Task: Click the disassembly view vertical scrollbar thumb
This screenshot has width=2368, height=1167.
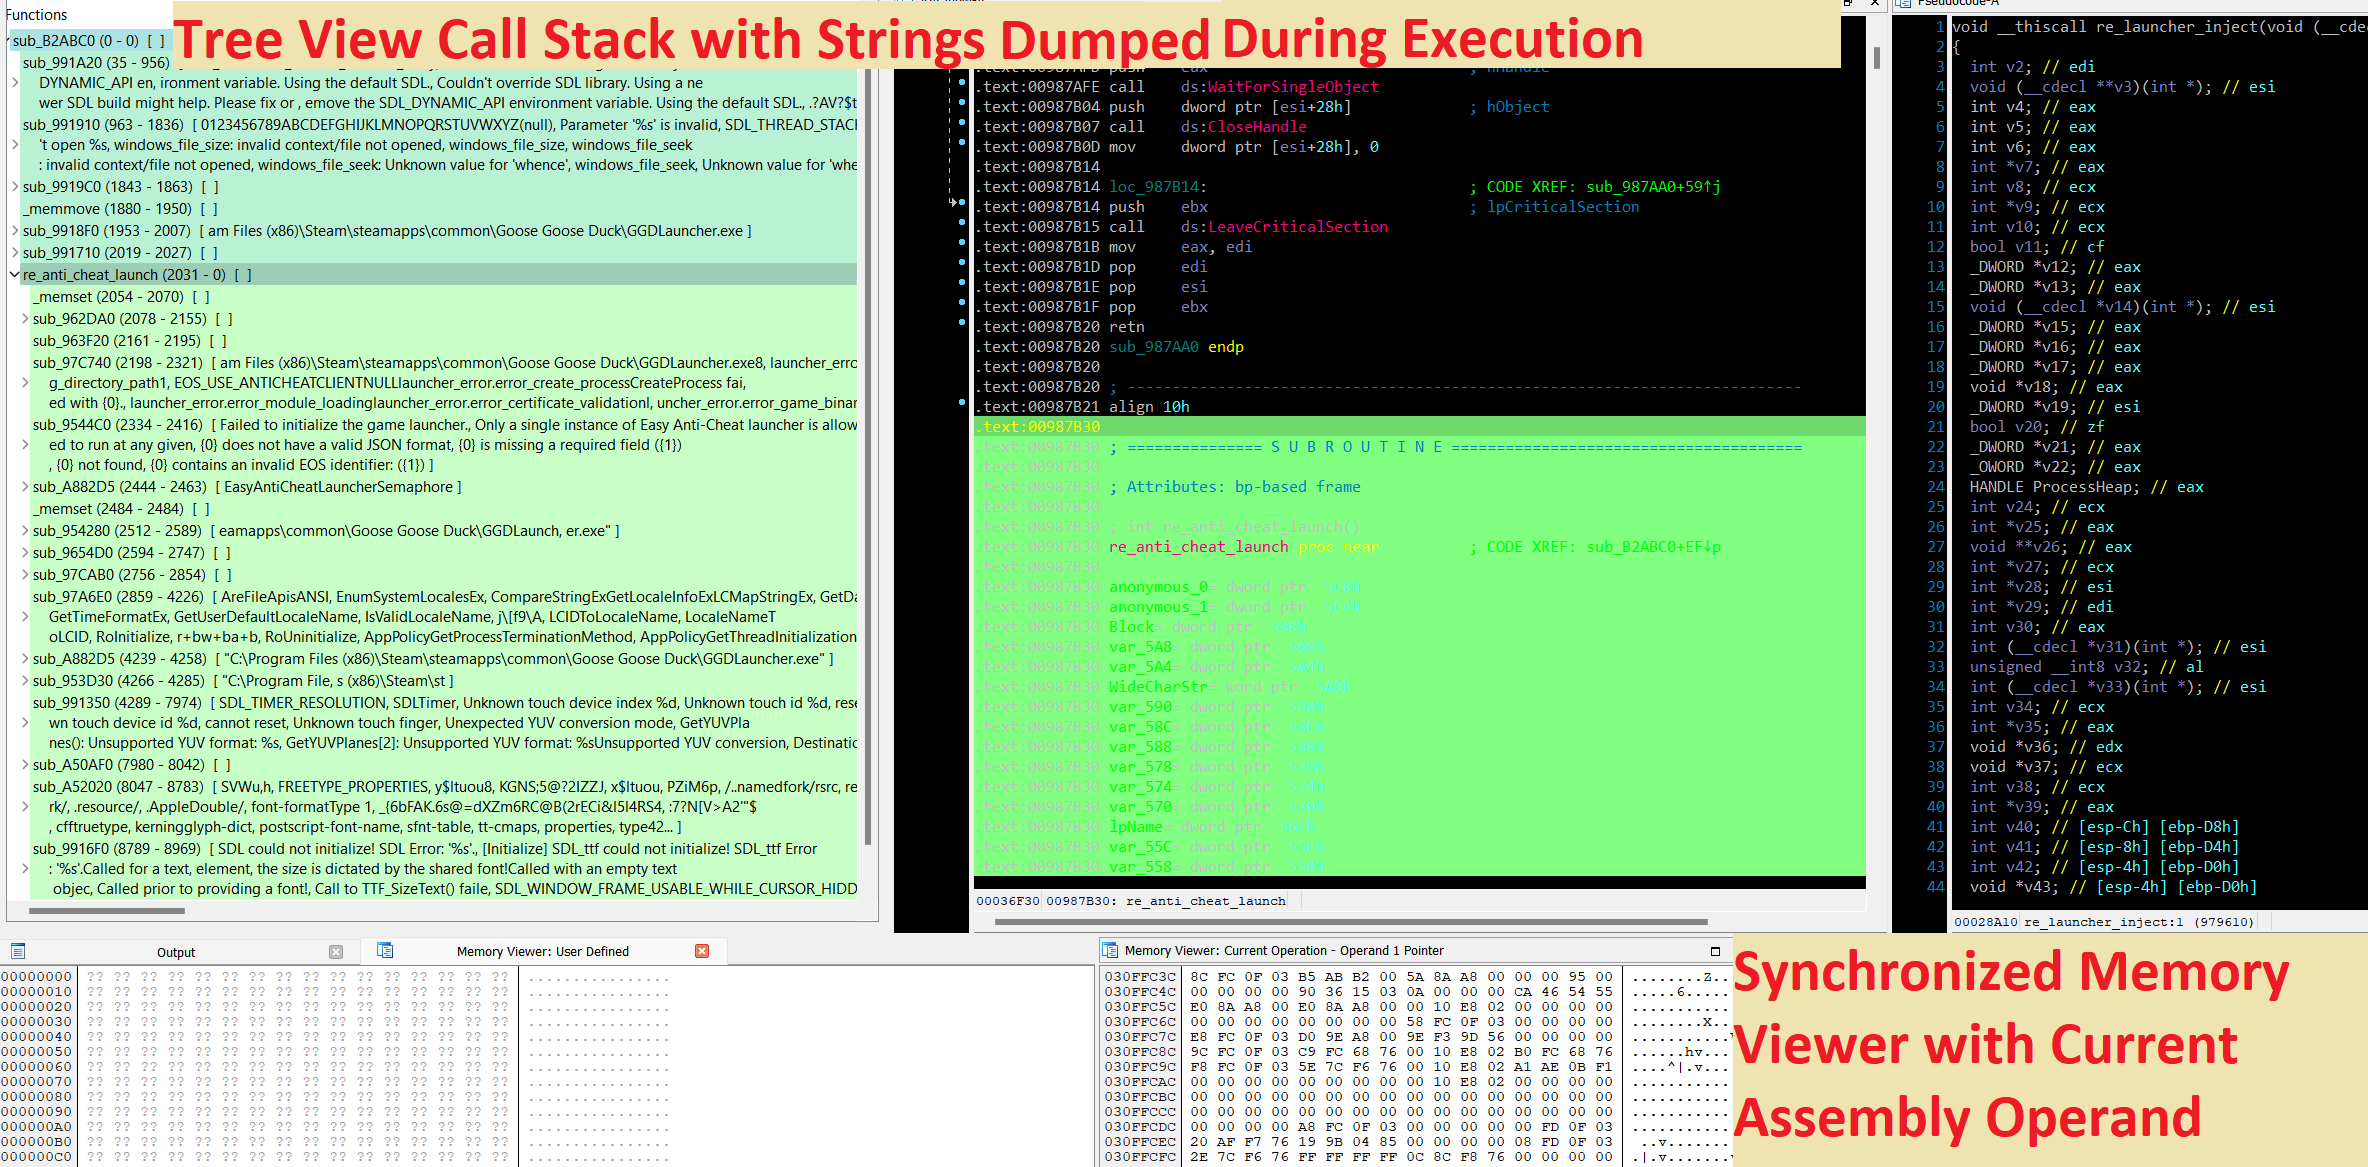Action: [x=1876, y=58]
